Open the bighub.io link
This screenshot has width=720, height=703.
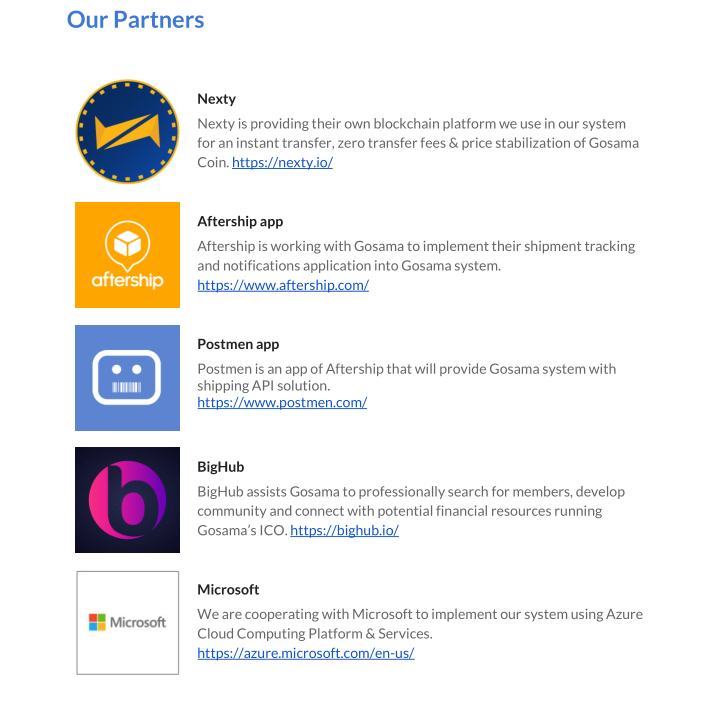pyautogui.click(x=344, y=530)
